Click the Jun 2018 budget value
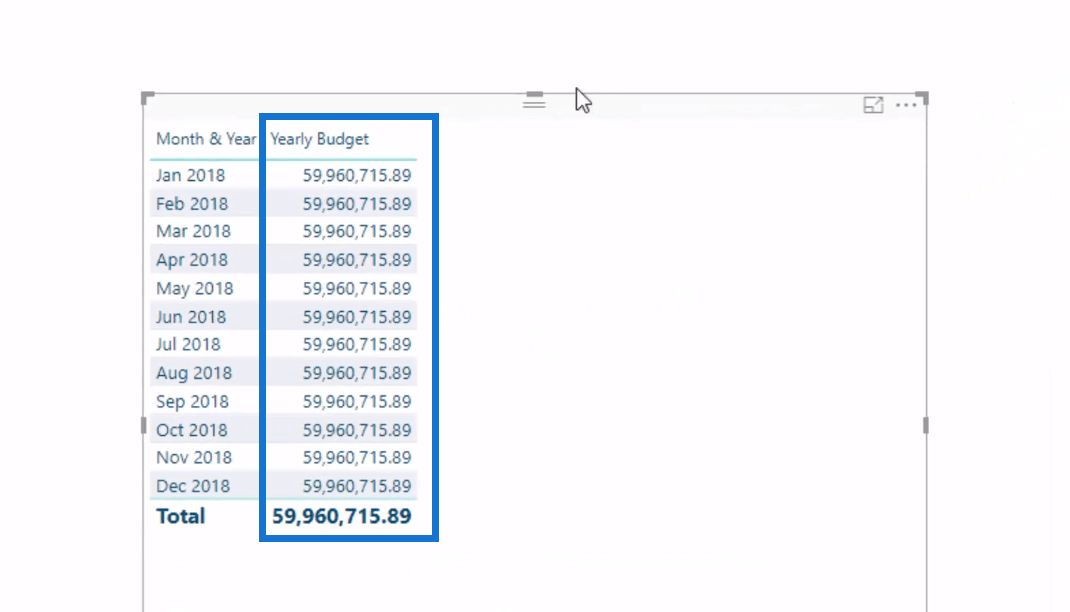The height and width of the screenshot is (612, 1070). click(x=357, y=317)
